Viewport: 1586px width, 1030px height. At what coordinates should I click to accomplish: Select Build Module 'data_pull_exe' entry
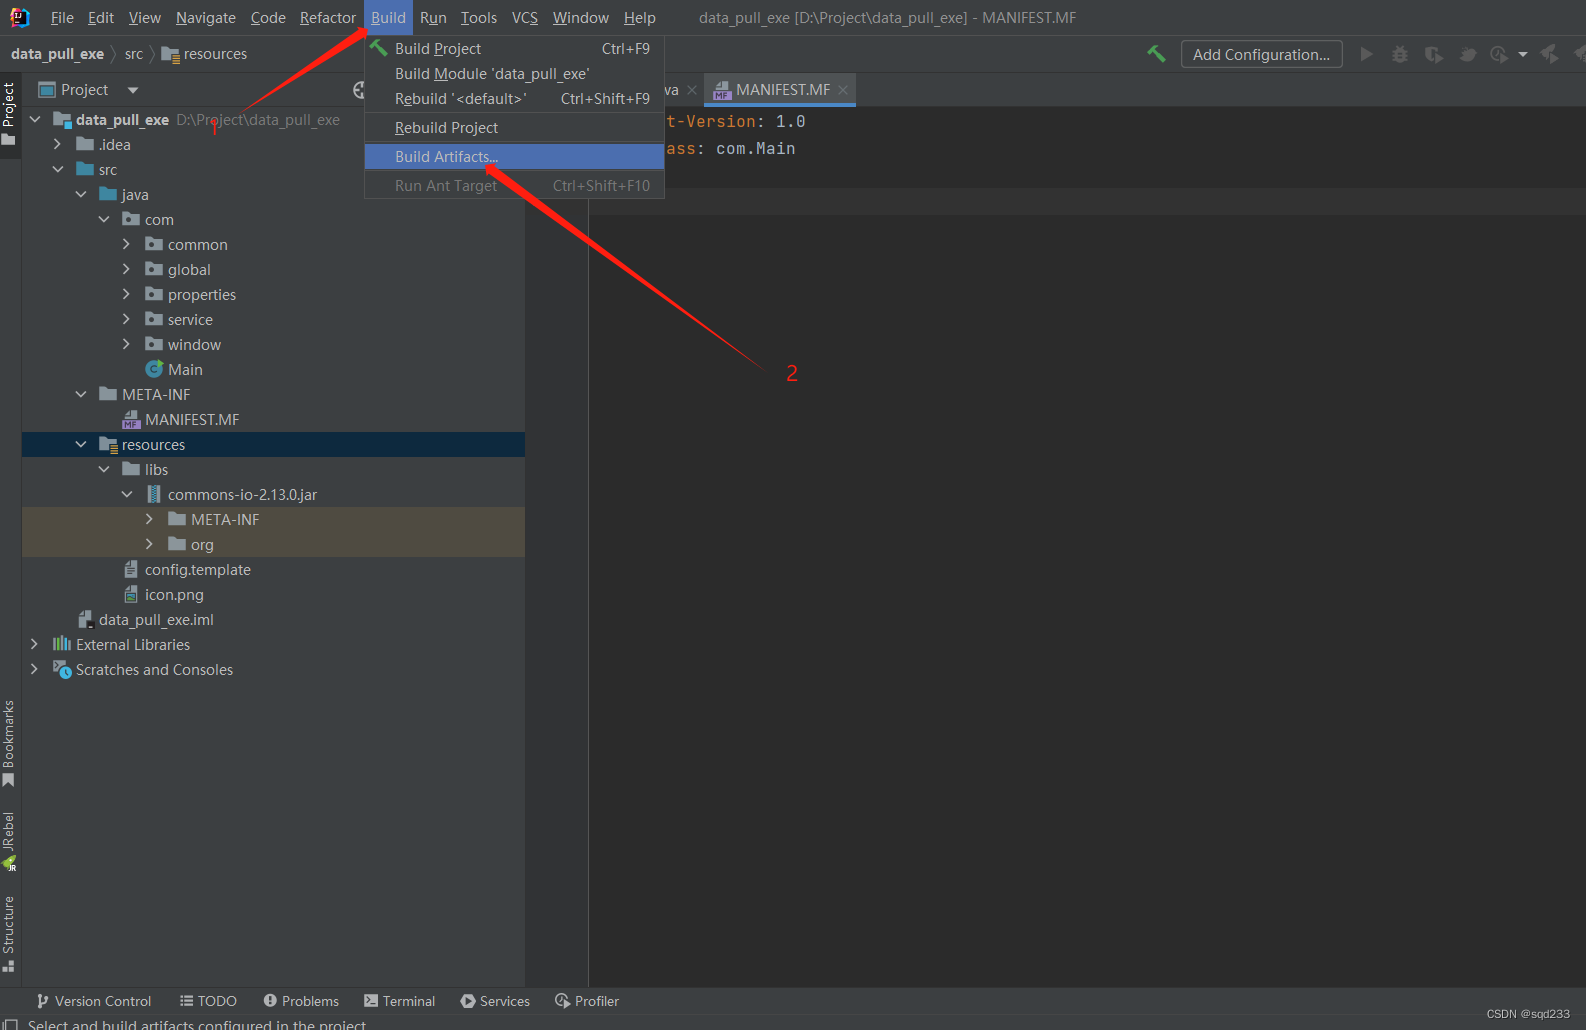514,73
